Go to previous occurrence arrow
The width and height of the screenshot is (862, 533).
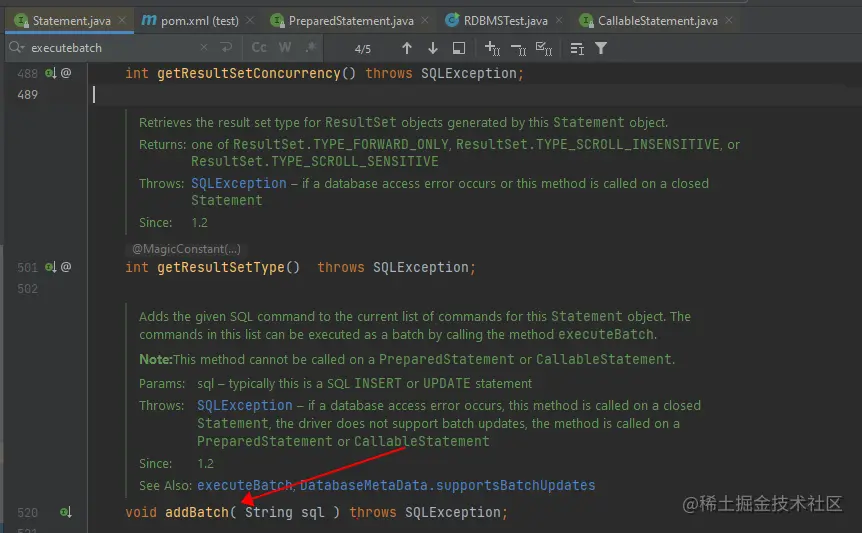coord(407,48)
